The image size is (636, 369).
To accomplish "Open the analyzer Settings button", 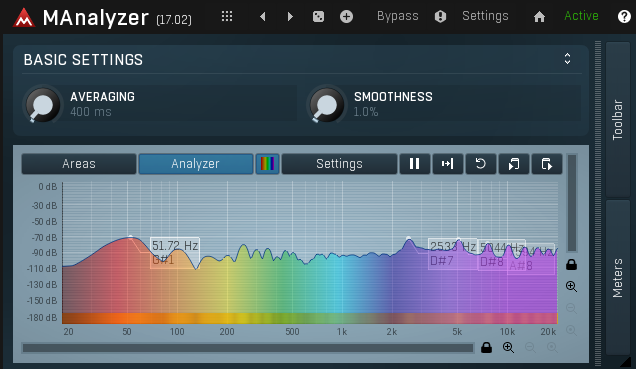I will (x=339, y=164).
